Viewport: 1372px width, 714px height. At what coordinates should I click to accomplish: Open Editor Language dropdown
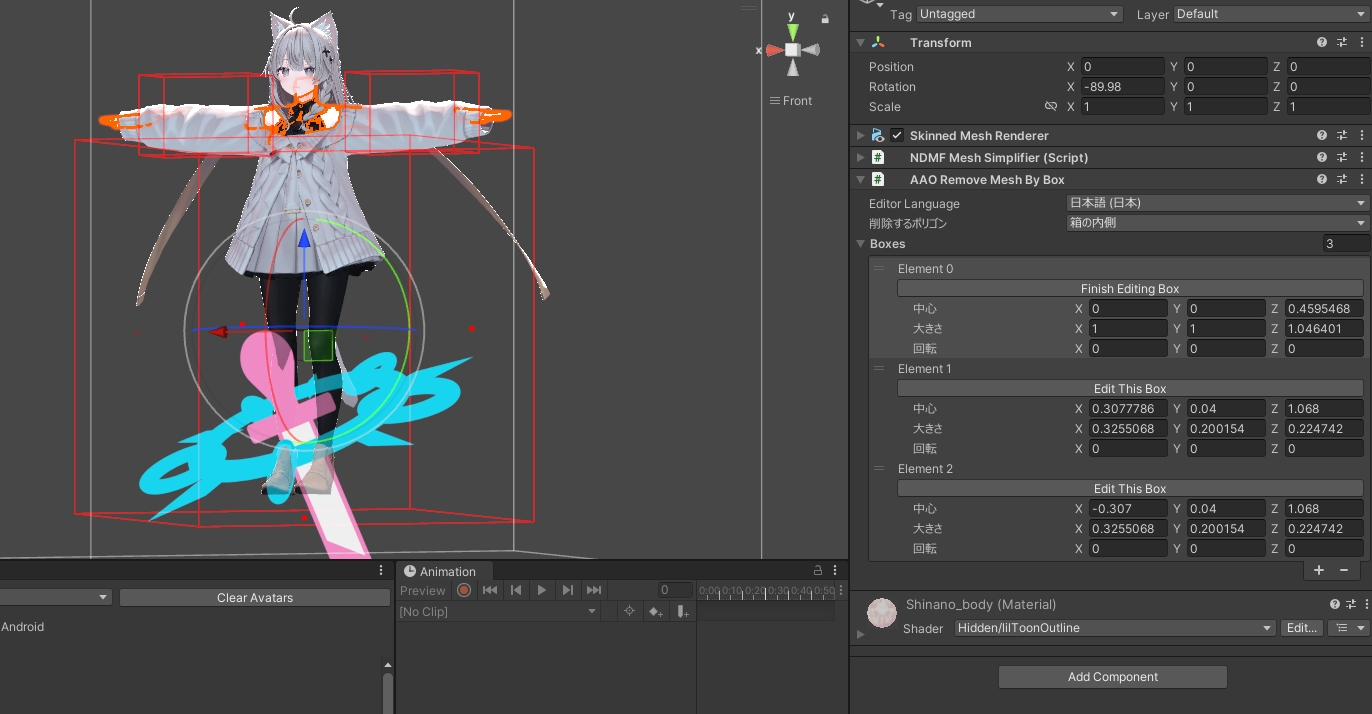click(1218, 203)
